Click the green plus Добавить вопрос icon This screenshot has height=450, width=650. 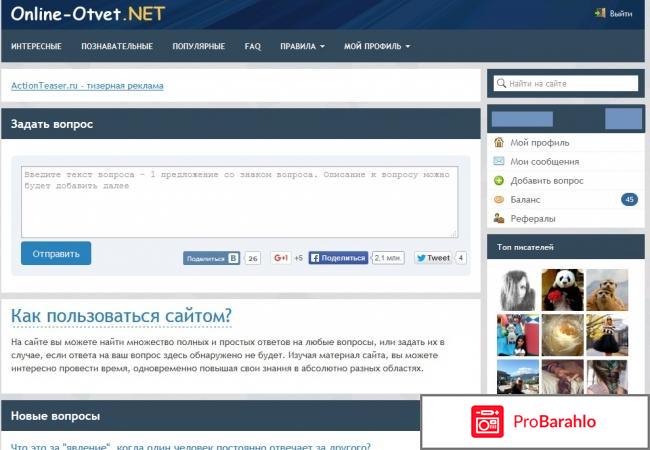click(x=499, y=180)
